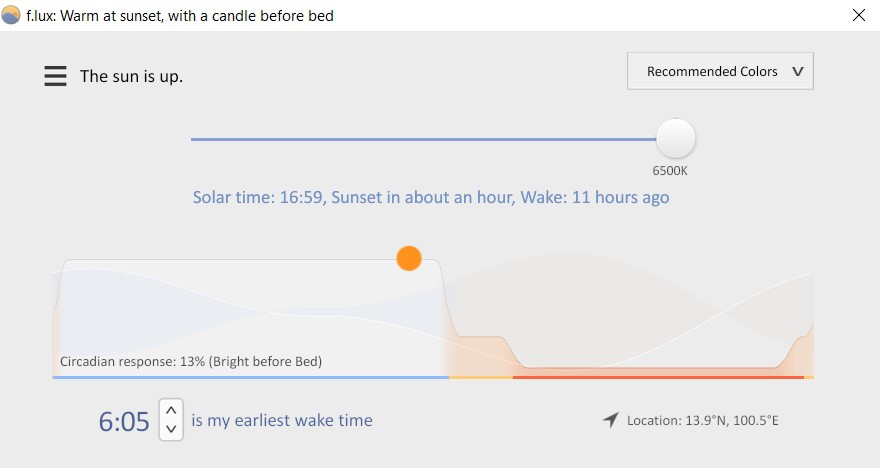
Task: Click the blue daytime segment of the timeline bar
Action: tap(250, 377)
